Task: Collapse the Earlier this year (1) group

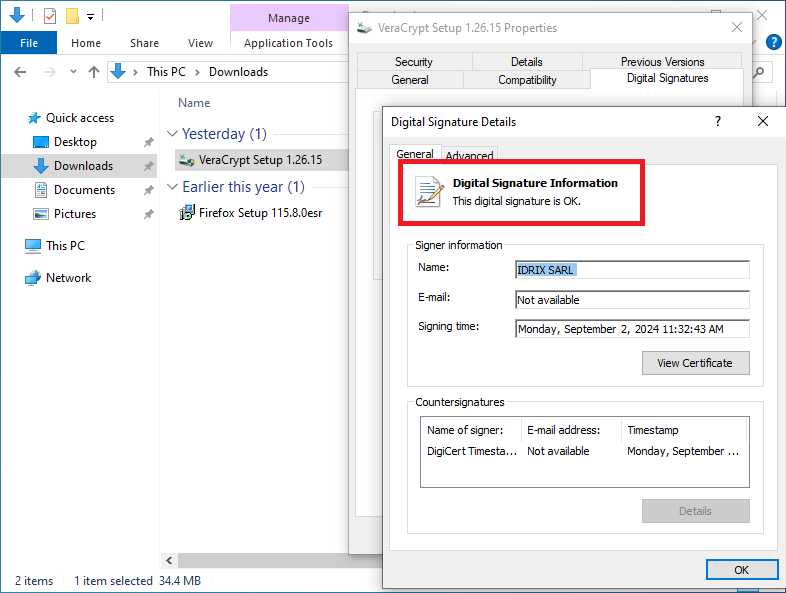Action: coord(172,187)
